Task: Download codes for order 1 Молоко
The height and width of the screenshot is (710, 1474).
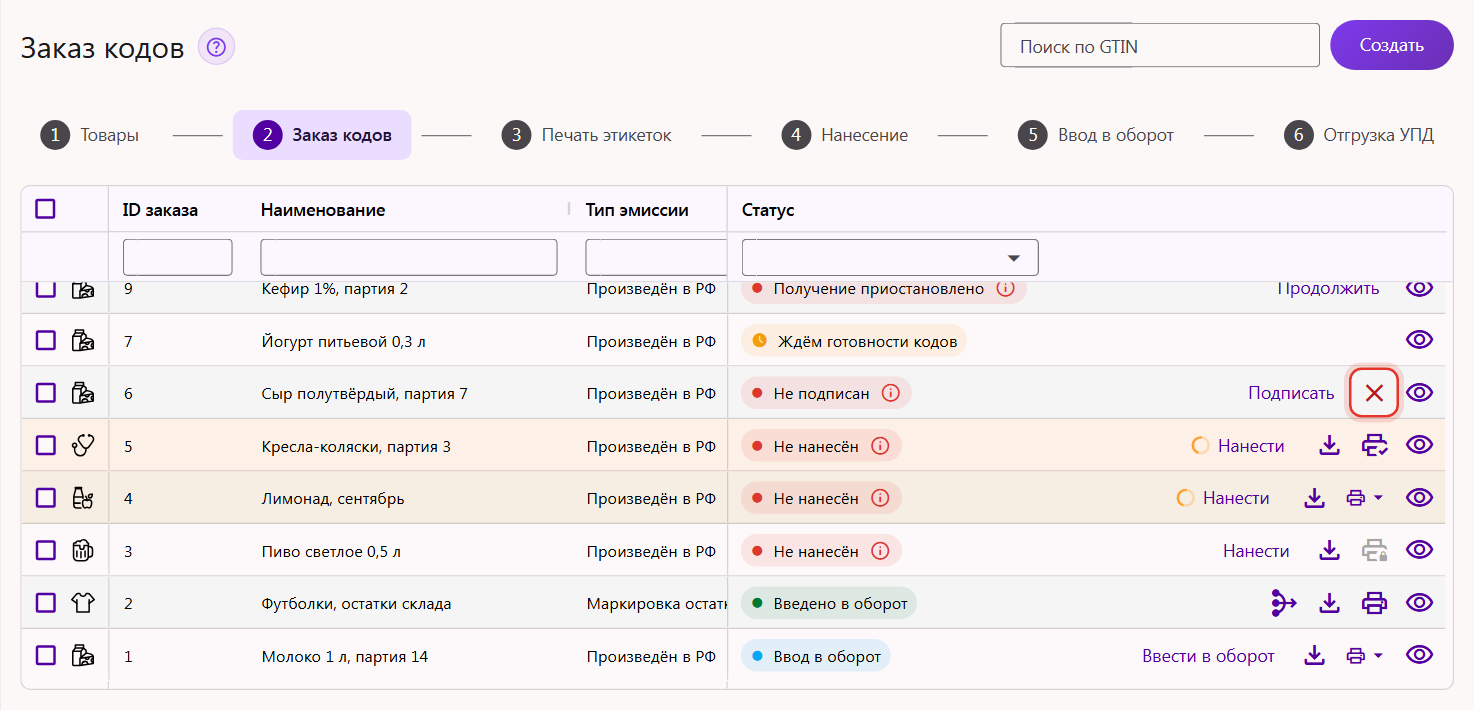Action: (x=1314, y=656)
